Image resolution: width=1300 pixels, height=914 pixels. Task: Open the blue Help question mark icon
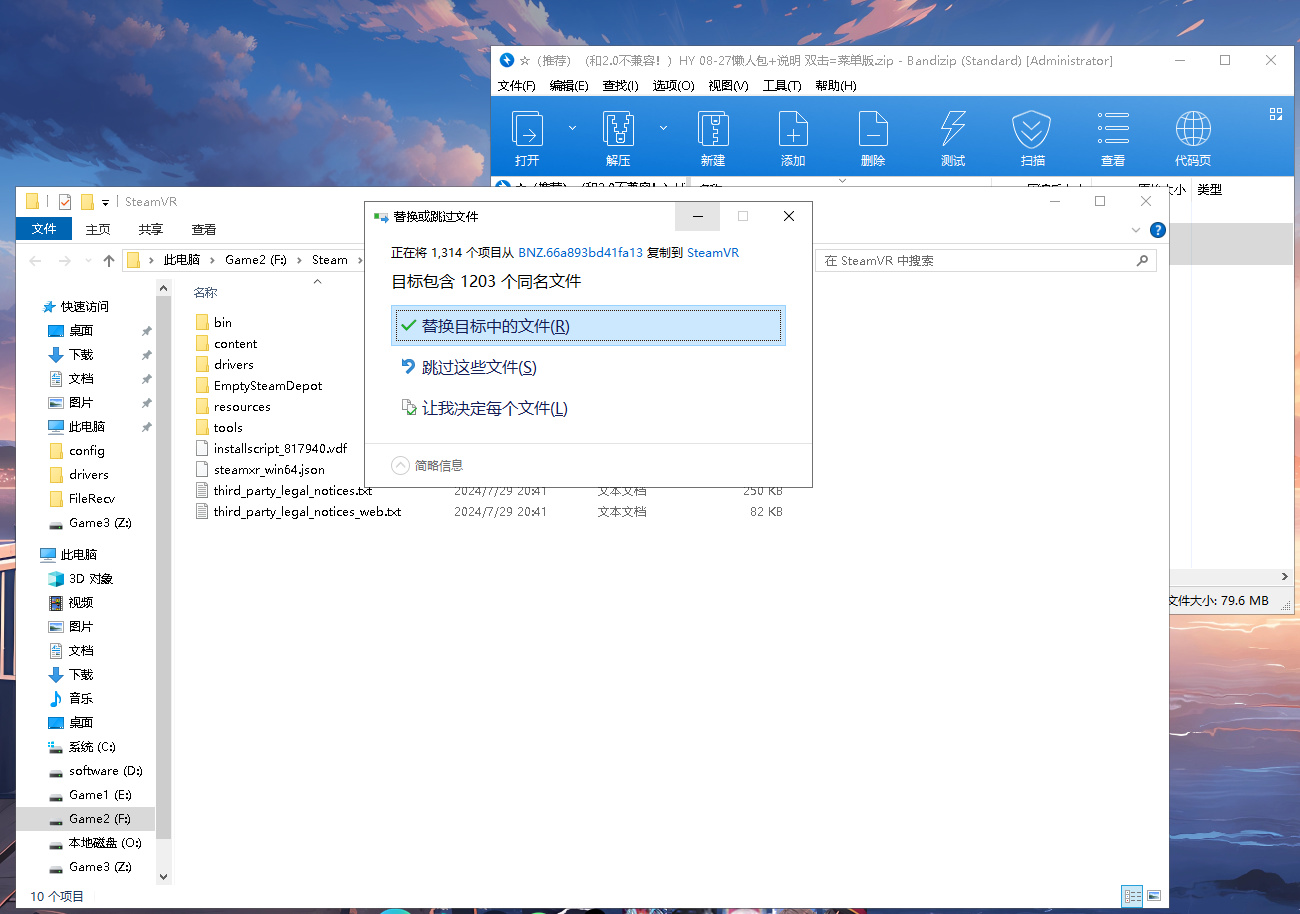(1158, 229)
